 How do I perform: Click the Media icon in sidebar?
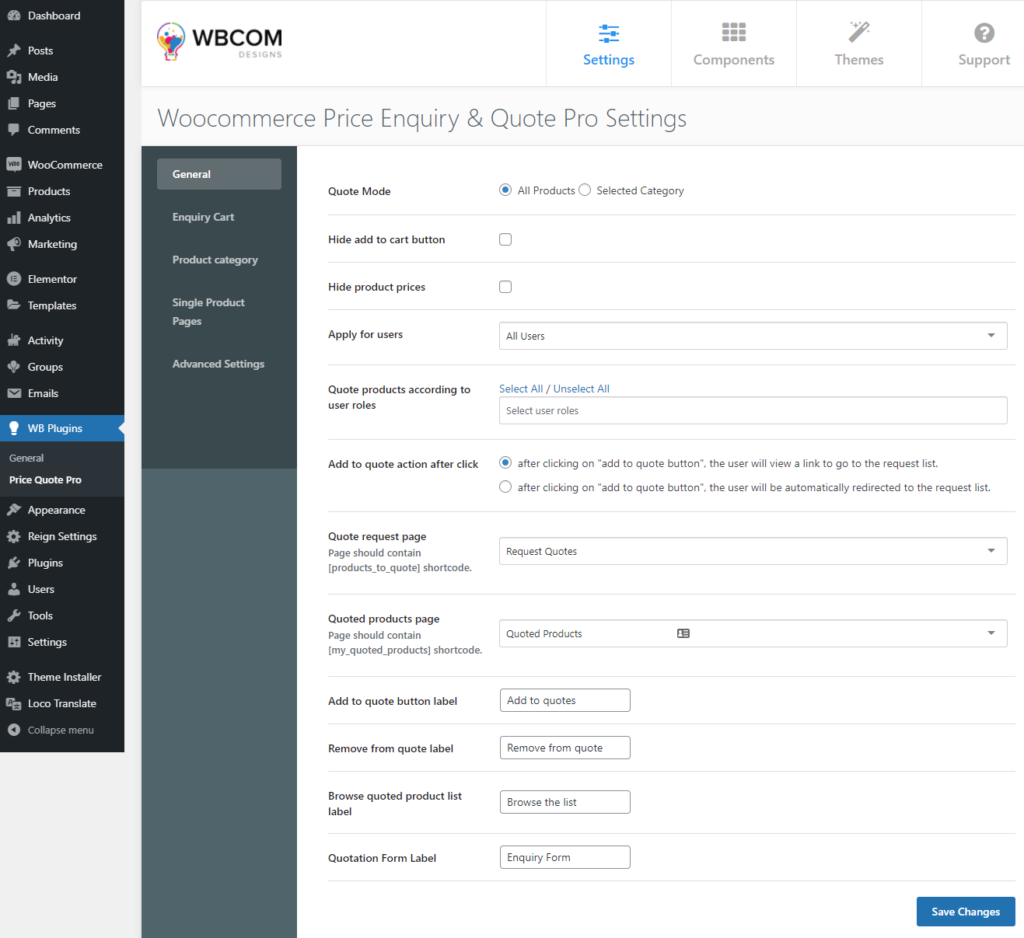pyautogui.click(x=14, y=77)
